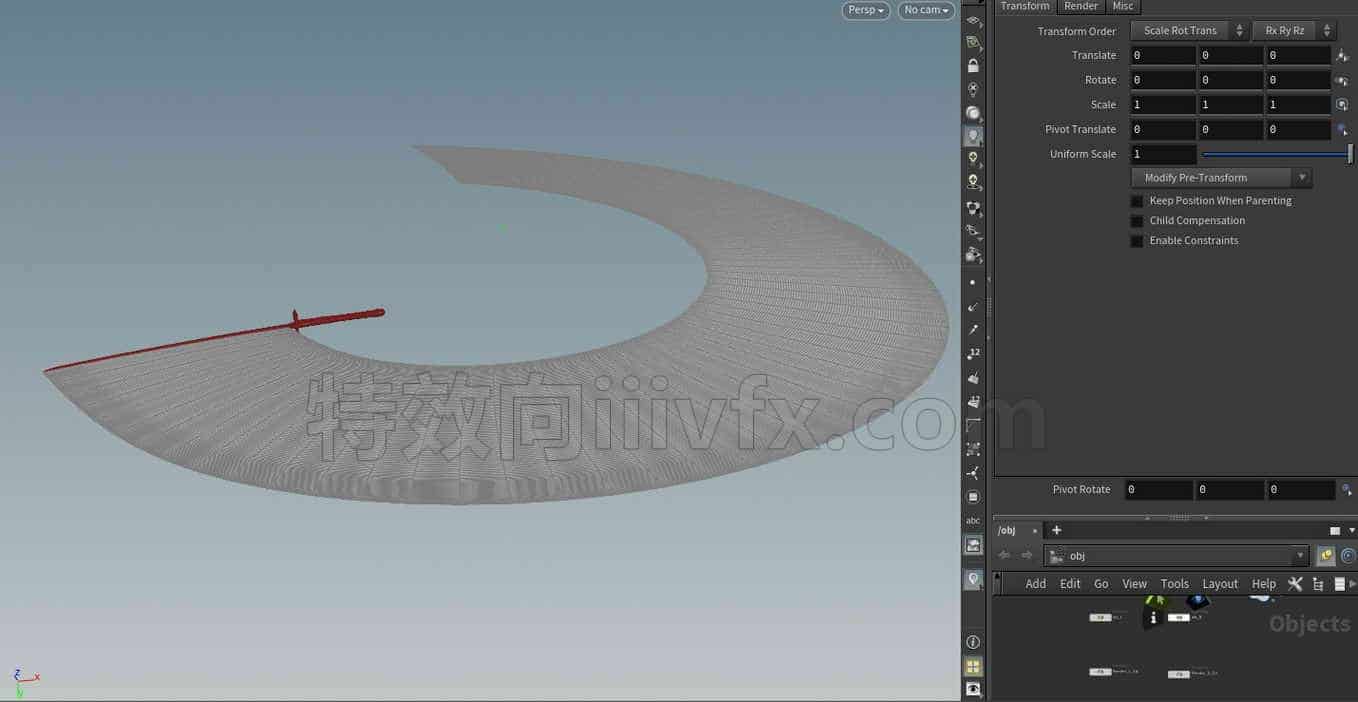Click the wrench icon in network toolbar
The height and width of the screenshot is (702, 1358).
(1295, 584)
